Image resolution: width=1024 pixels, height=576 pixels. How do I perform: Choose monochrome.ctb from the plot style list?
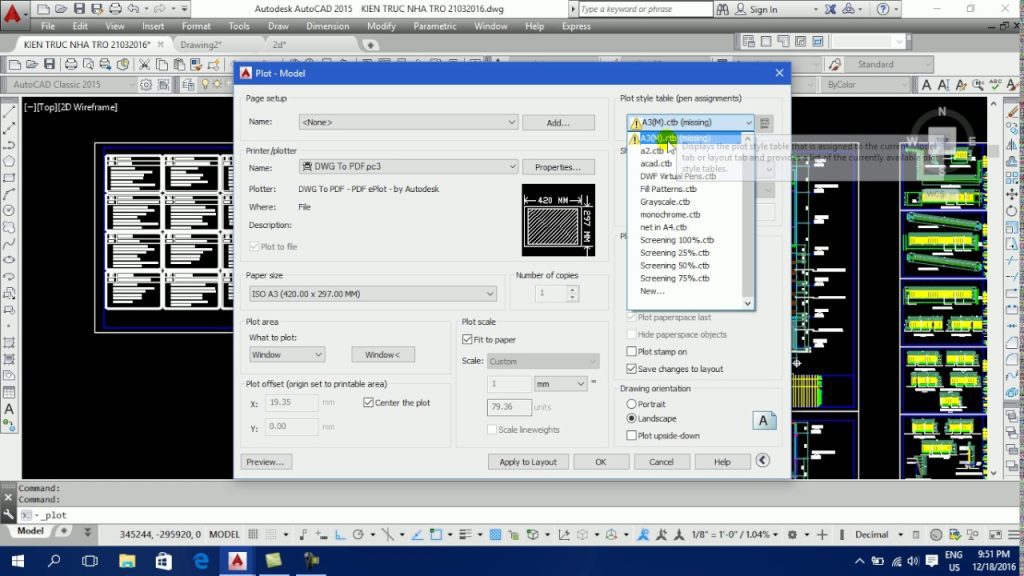tap(670, 214)
